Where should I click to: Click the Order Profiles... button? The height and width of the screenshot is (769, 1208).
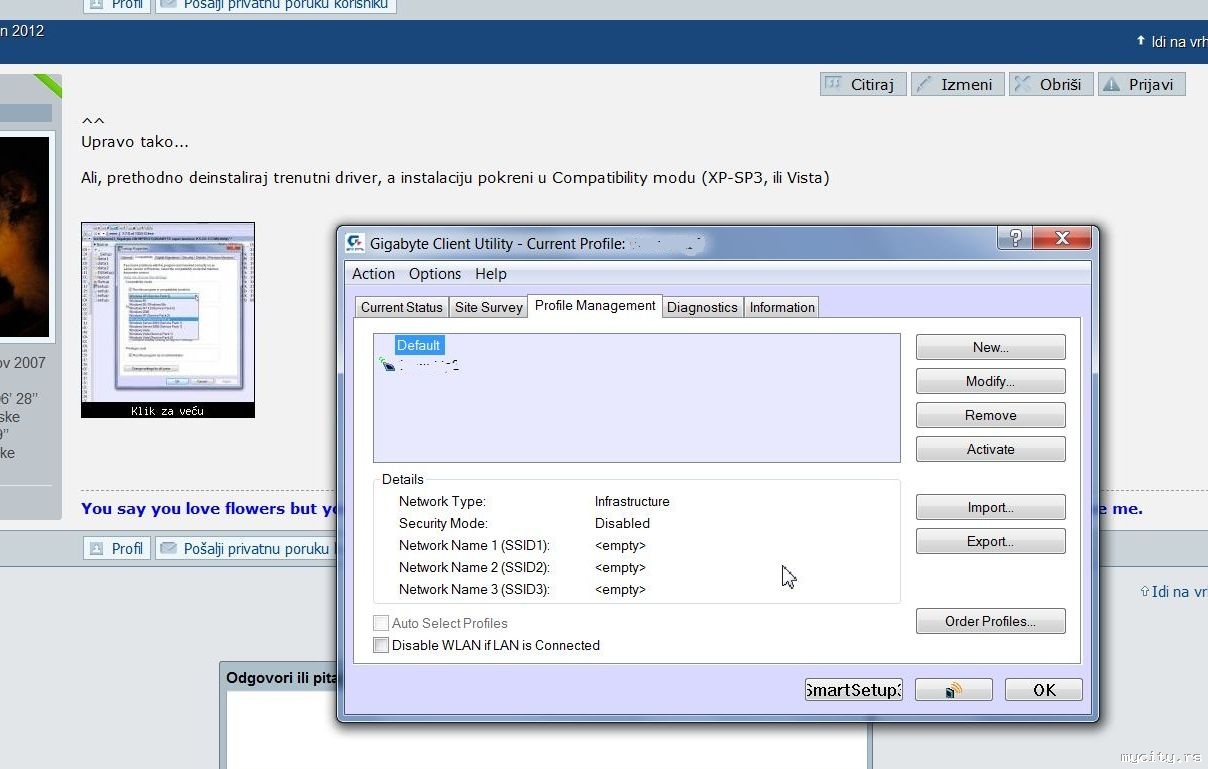coord(990,621)
